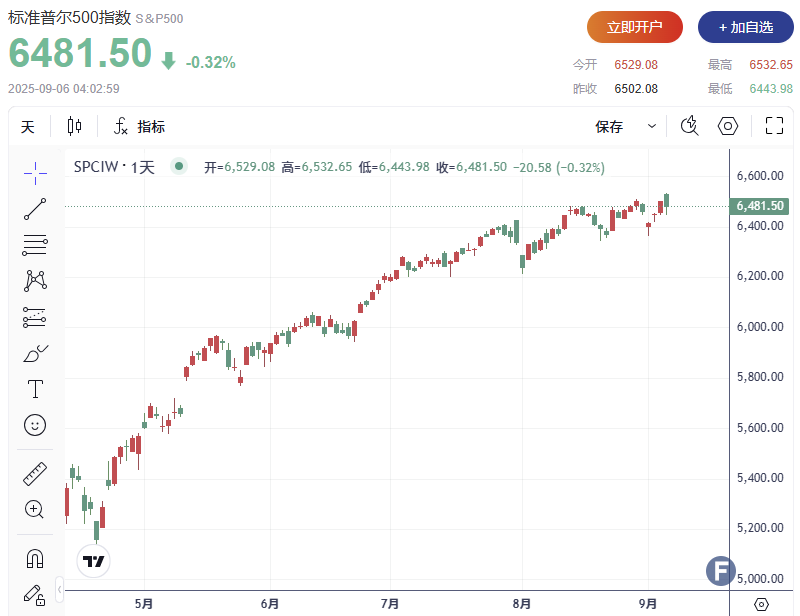Click the 标准普尔500指数 title
The image size is (800, 616).
[69, 17]
